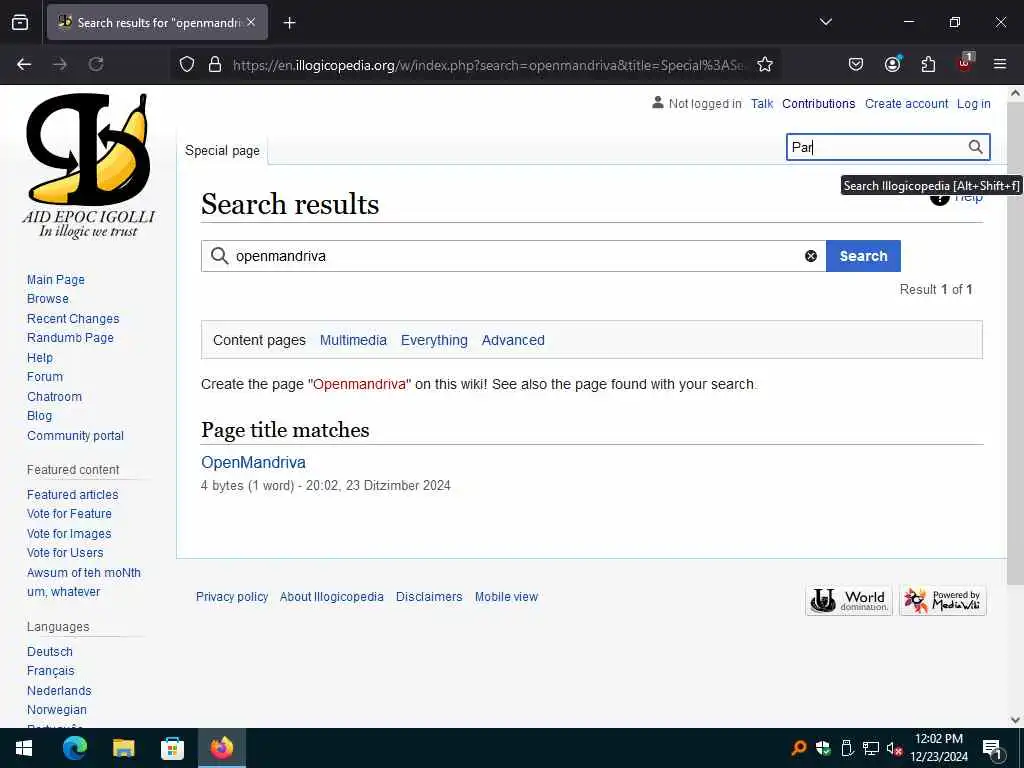Open Vote for Feature link
The height and width of the screenshot is (768, 1024).
pyautogui.click(x=69, y=513)
